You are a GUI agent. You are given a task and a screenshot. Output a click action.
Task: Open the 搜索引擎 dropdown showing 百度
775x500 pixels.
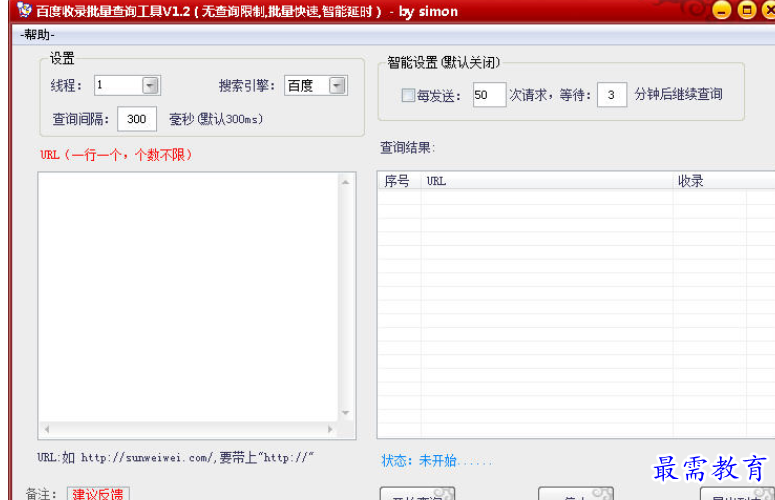tap(337, 85)
